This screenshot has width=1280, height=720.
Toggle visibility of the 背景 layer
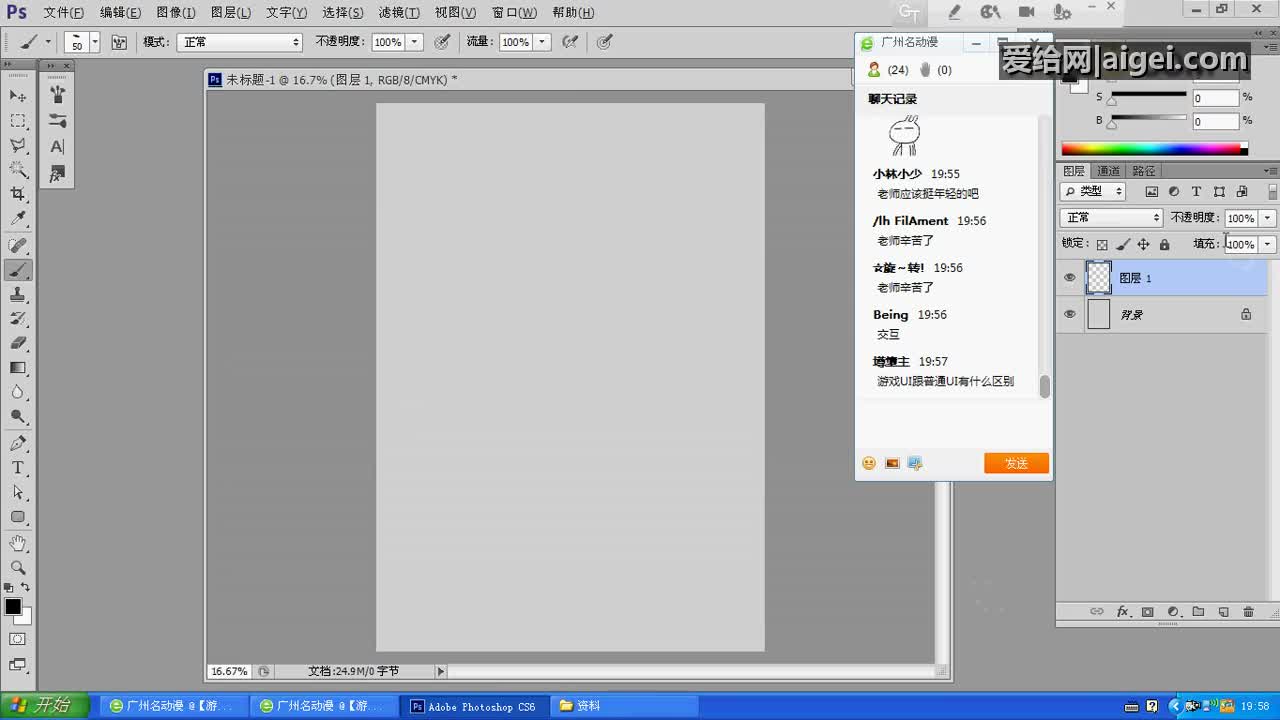1070,314
